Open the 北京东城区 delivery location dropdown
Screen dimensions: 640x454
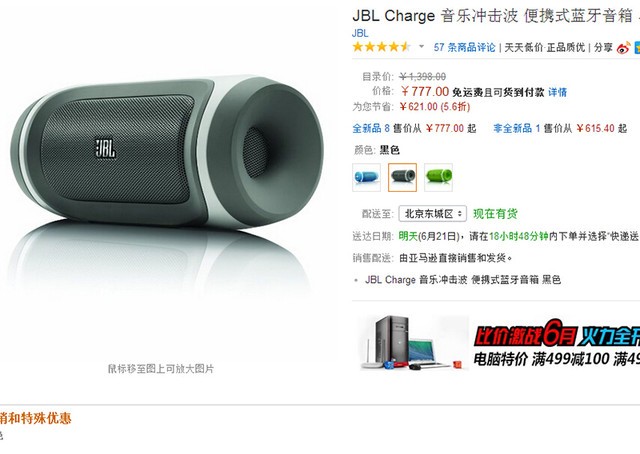coord(433,214)
